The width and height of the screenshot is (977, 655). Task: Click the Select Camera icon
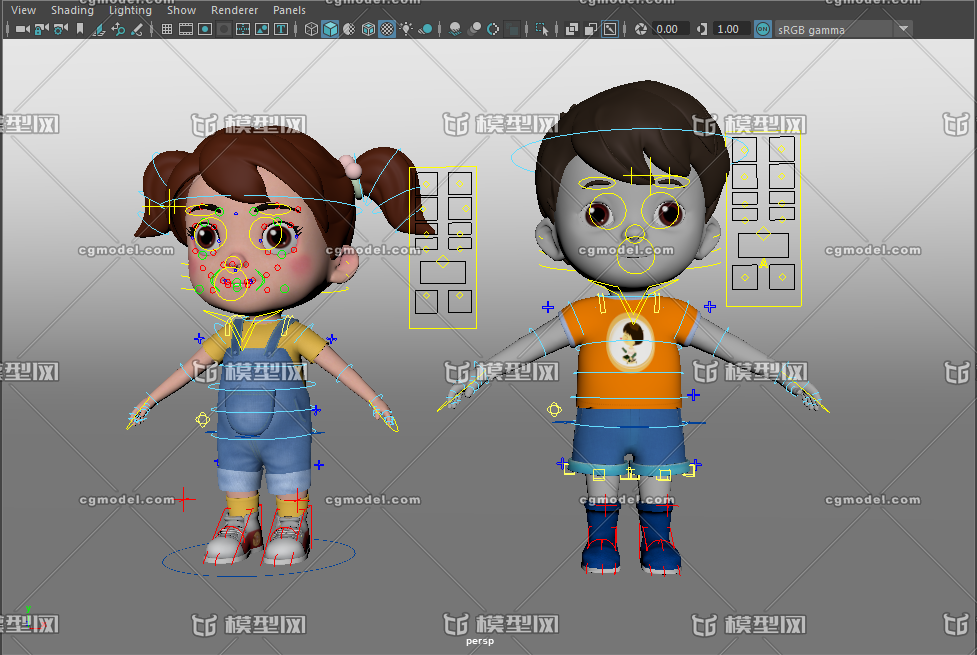pos(23,29)
